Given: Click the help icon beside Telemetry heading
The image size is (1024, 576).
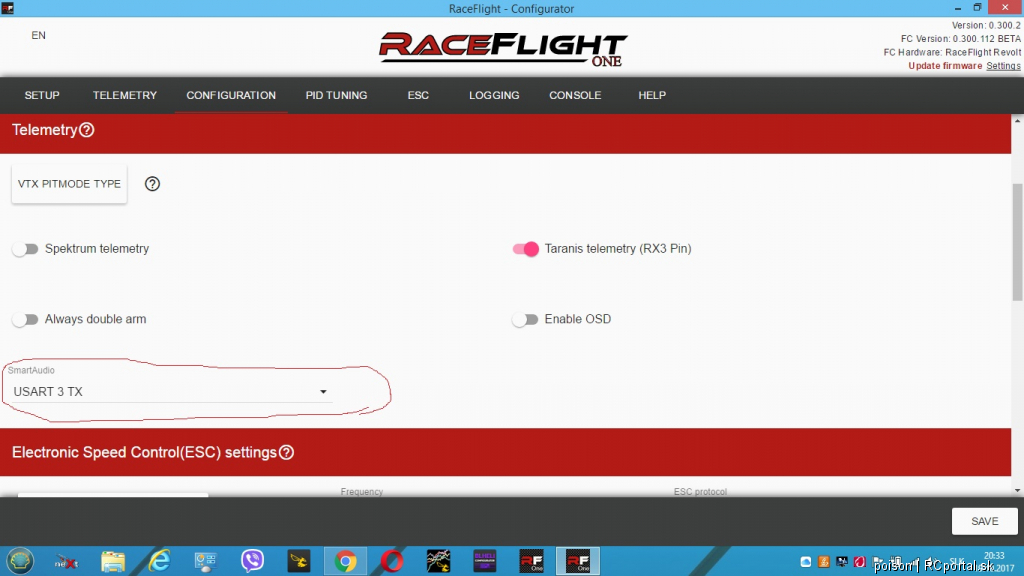Looking at the screenshot, I should point(86,130).
